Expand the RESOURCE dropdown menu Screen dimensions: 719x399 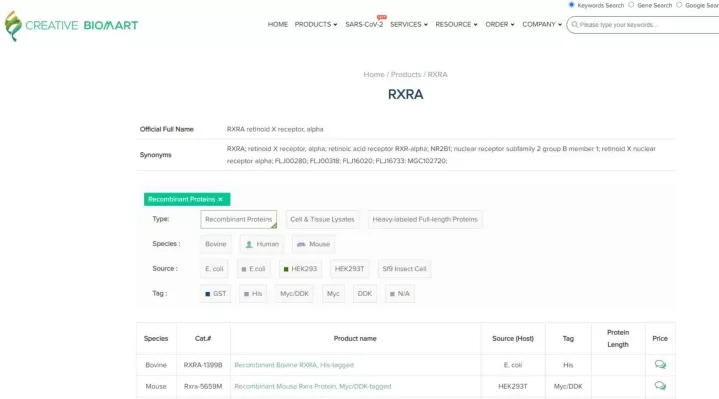click(456, 25)
